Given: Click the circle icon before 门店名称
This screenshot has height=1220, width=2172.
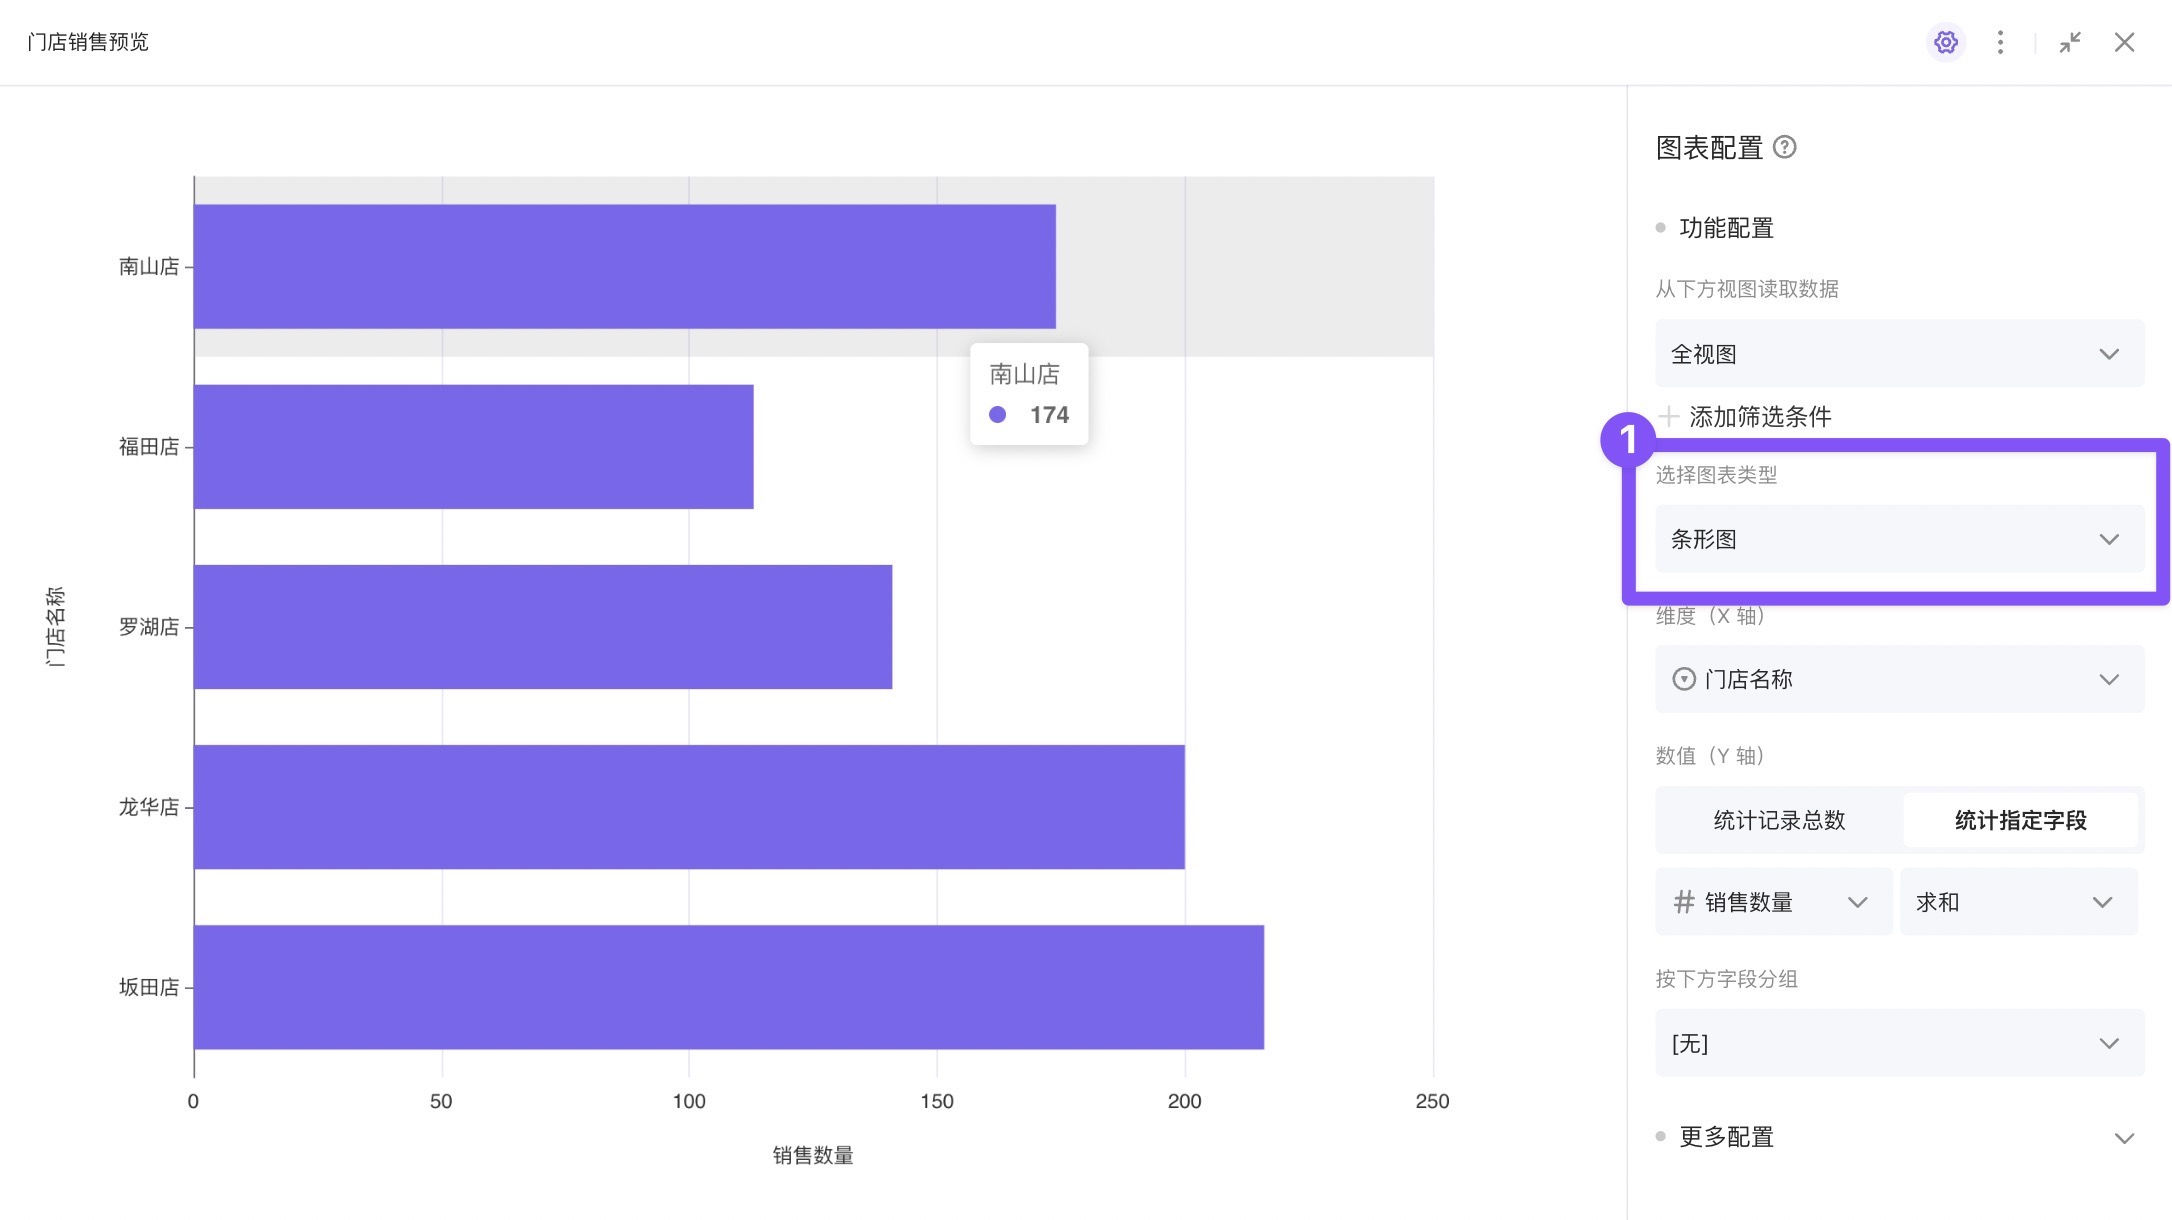Looking at the screenshot, I should tap(1684, 679).
